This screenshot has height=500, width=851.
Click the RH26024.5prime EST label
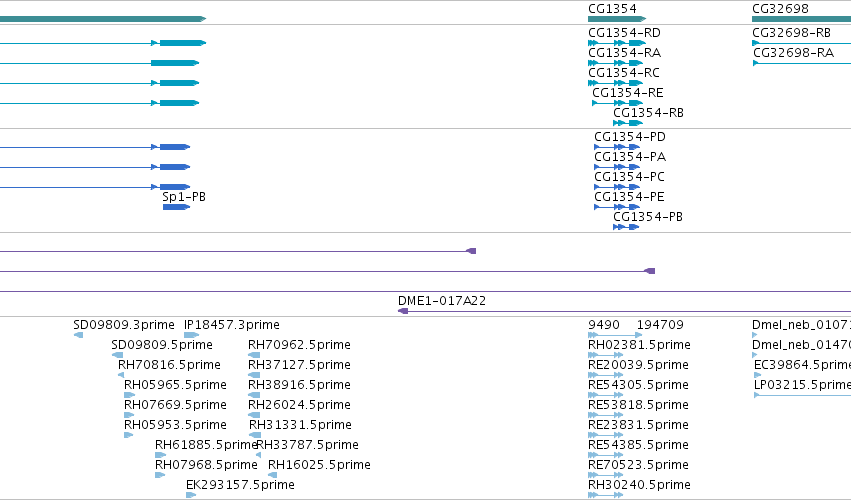pyautogui.click(x=299, y=405)
